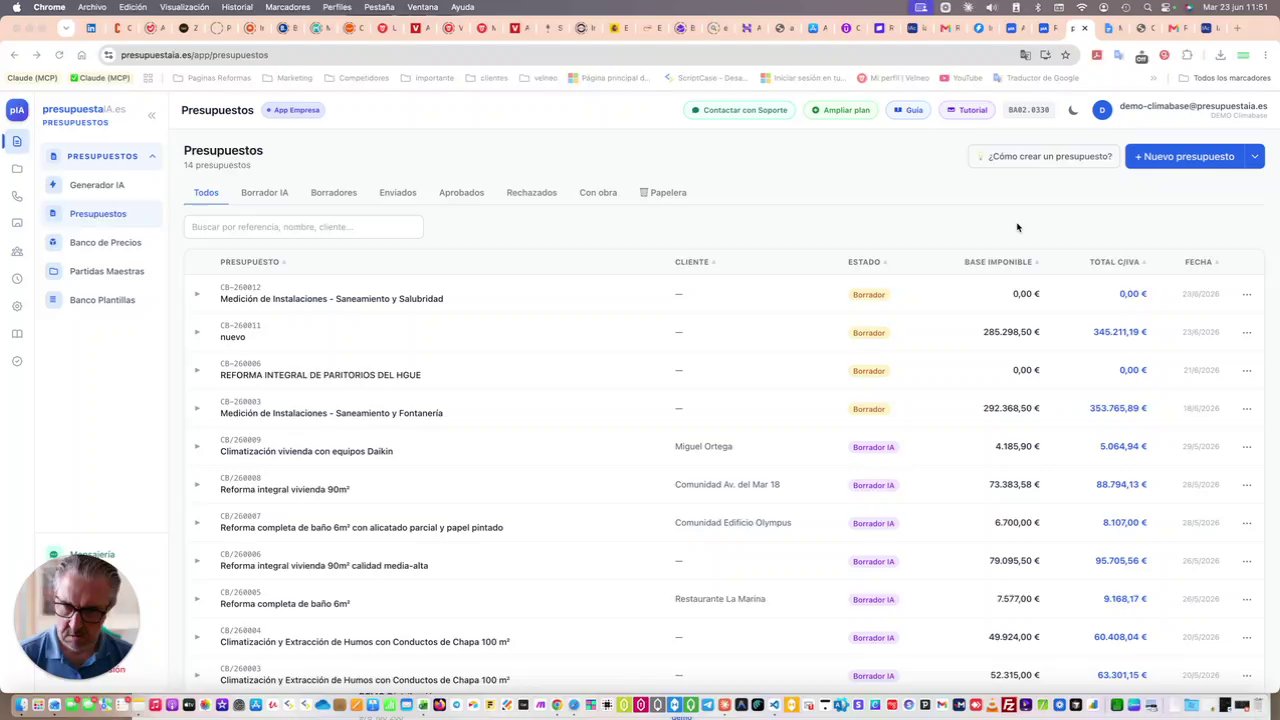Switch to the Borrador IA tab
1280x720 pixels.
(264, 192)
